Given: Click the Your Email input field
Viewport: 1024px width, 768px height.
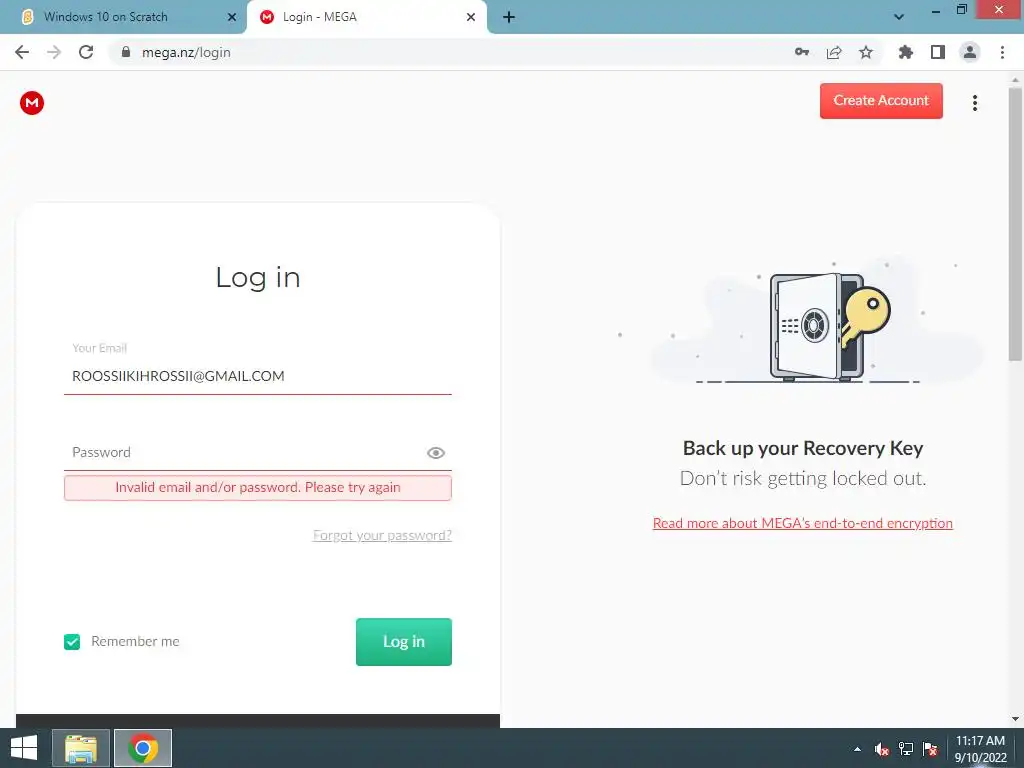Looking at the screenshot, I should pos(258,376).
